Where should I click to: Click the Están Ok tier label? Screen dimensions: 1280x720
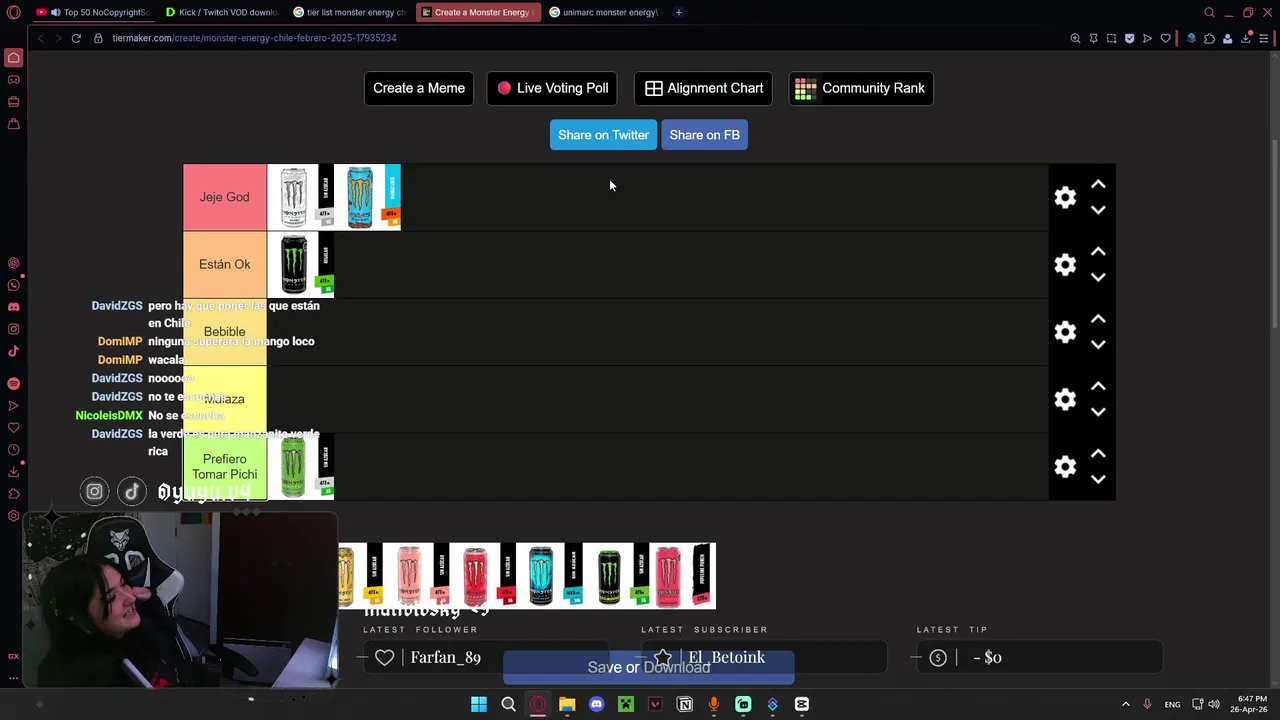224,264
